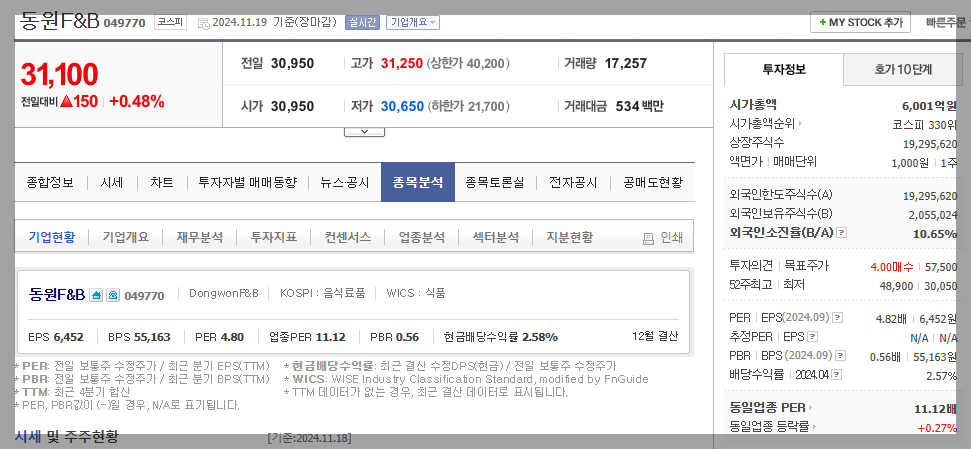Click the calendar-clock icon before 2024.11.19
971x449 pixels.
(203, 24)
